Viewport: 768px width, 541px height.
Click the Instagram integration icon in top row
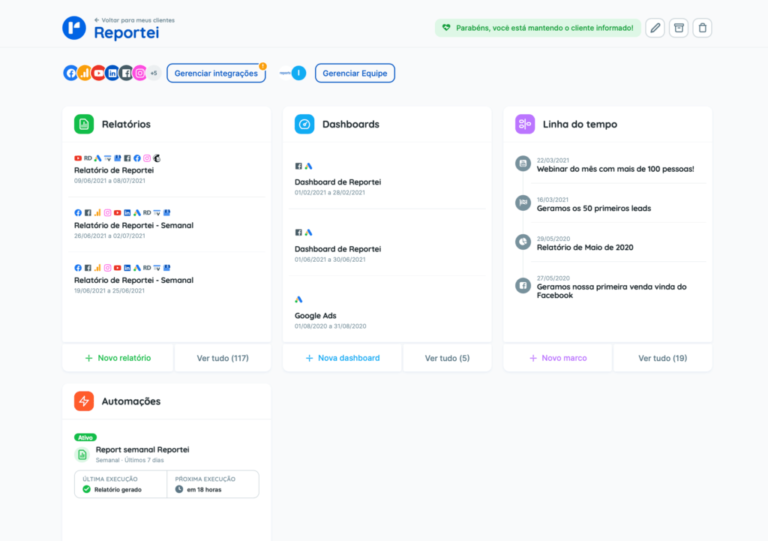[140, 73]
